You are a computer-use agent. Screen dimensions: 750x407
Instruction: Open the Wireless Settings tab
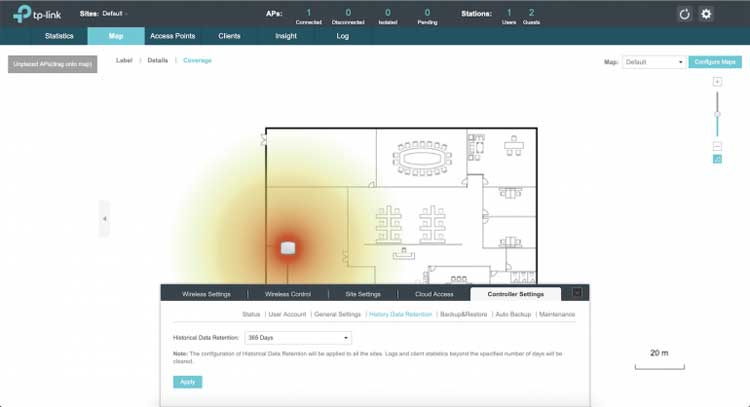tap(205, 294)
